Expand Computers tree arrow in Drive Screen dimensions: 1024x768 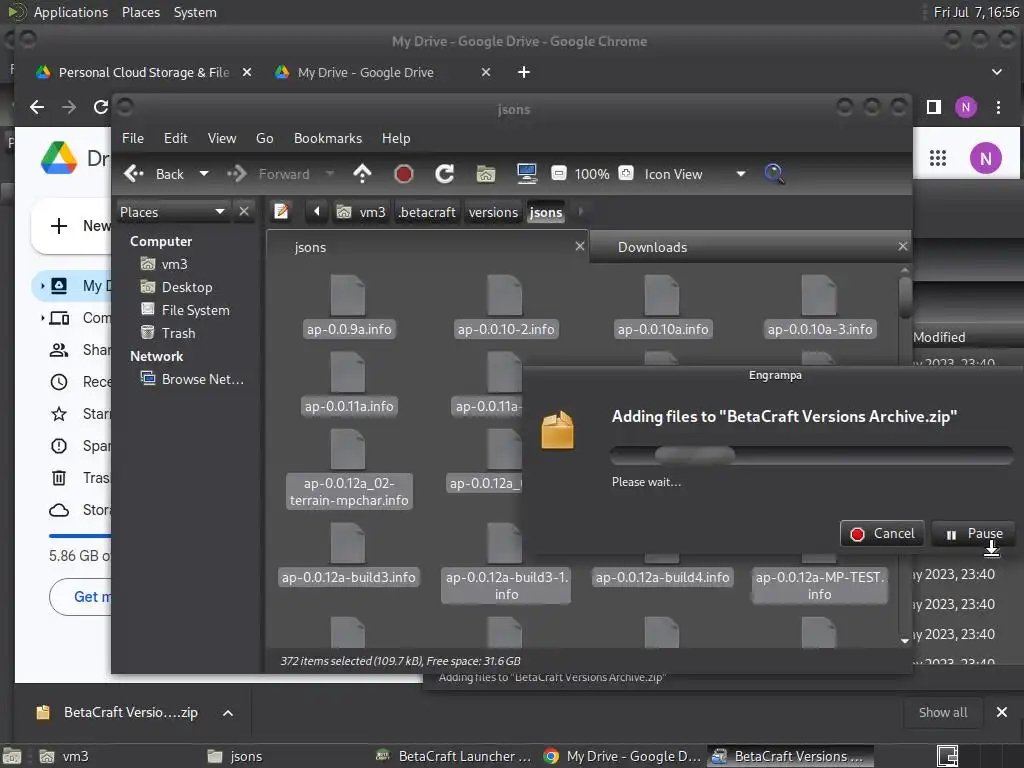coord(43,318)
